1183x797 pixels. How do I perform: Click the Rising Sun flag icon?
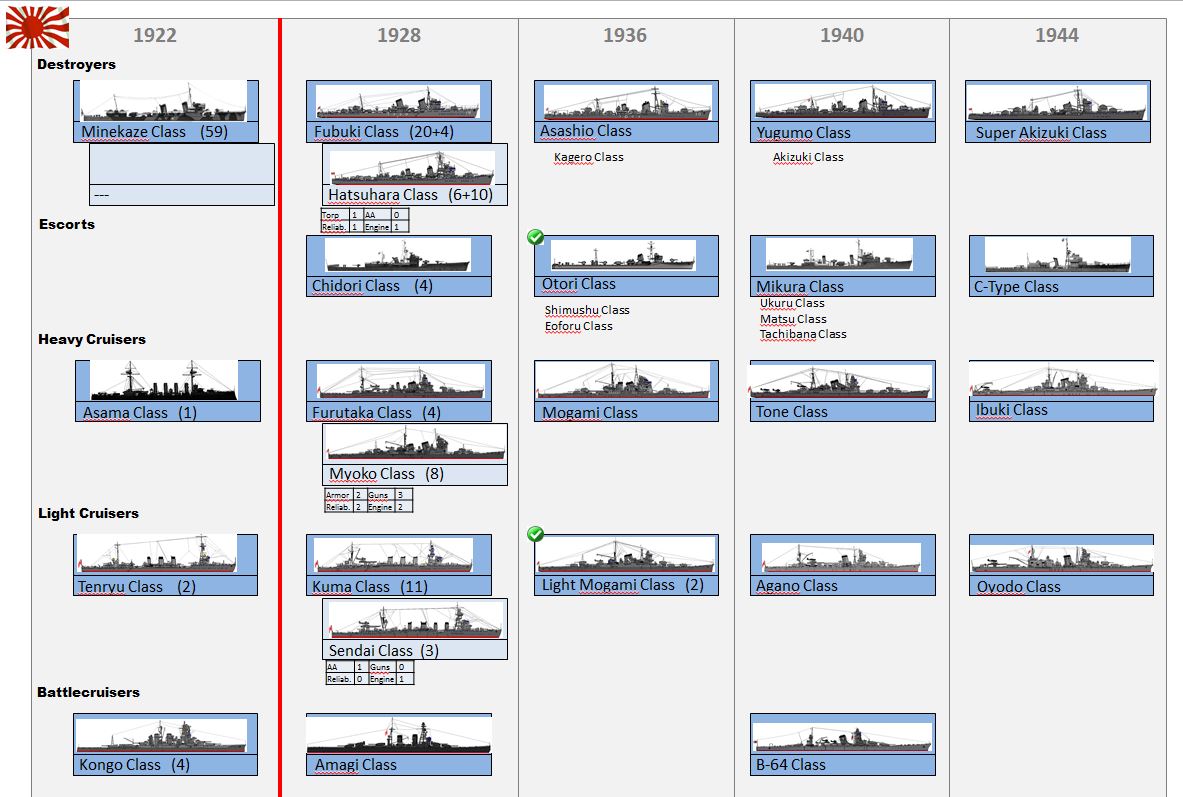click(x=37, y=27)
